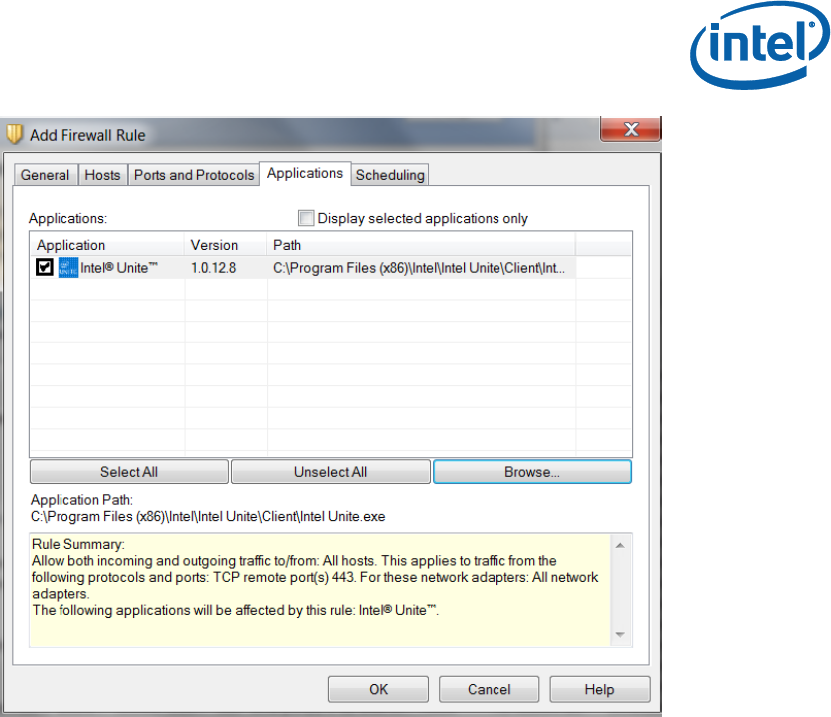
Task: Go to Ports and Protocols tab
Action: (x=194, y=175)
